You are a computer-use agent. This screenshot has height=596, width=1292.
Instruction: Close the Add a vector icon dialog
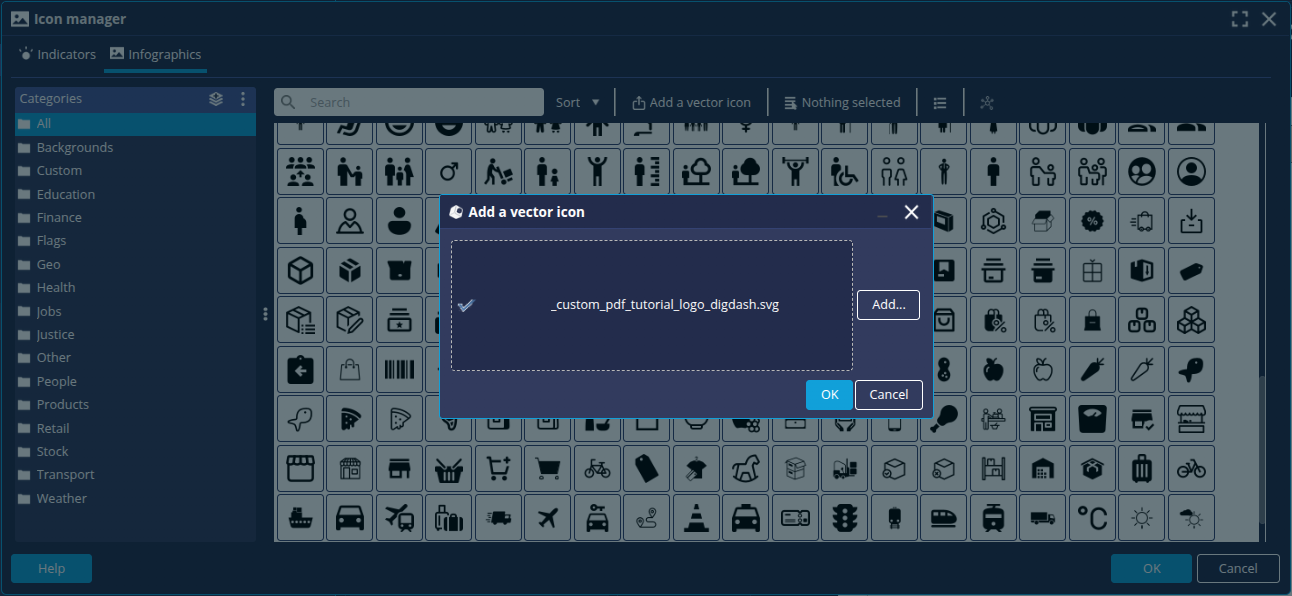pyautogui.click(x=911, y=212)
